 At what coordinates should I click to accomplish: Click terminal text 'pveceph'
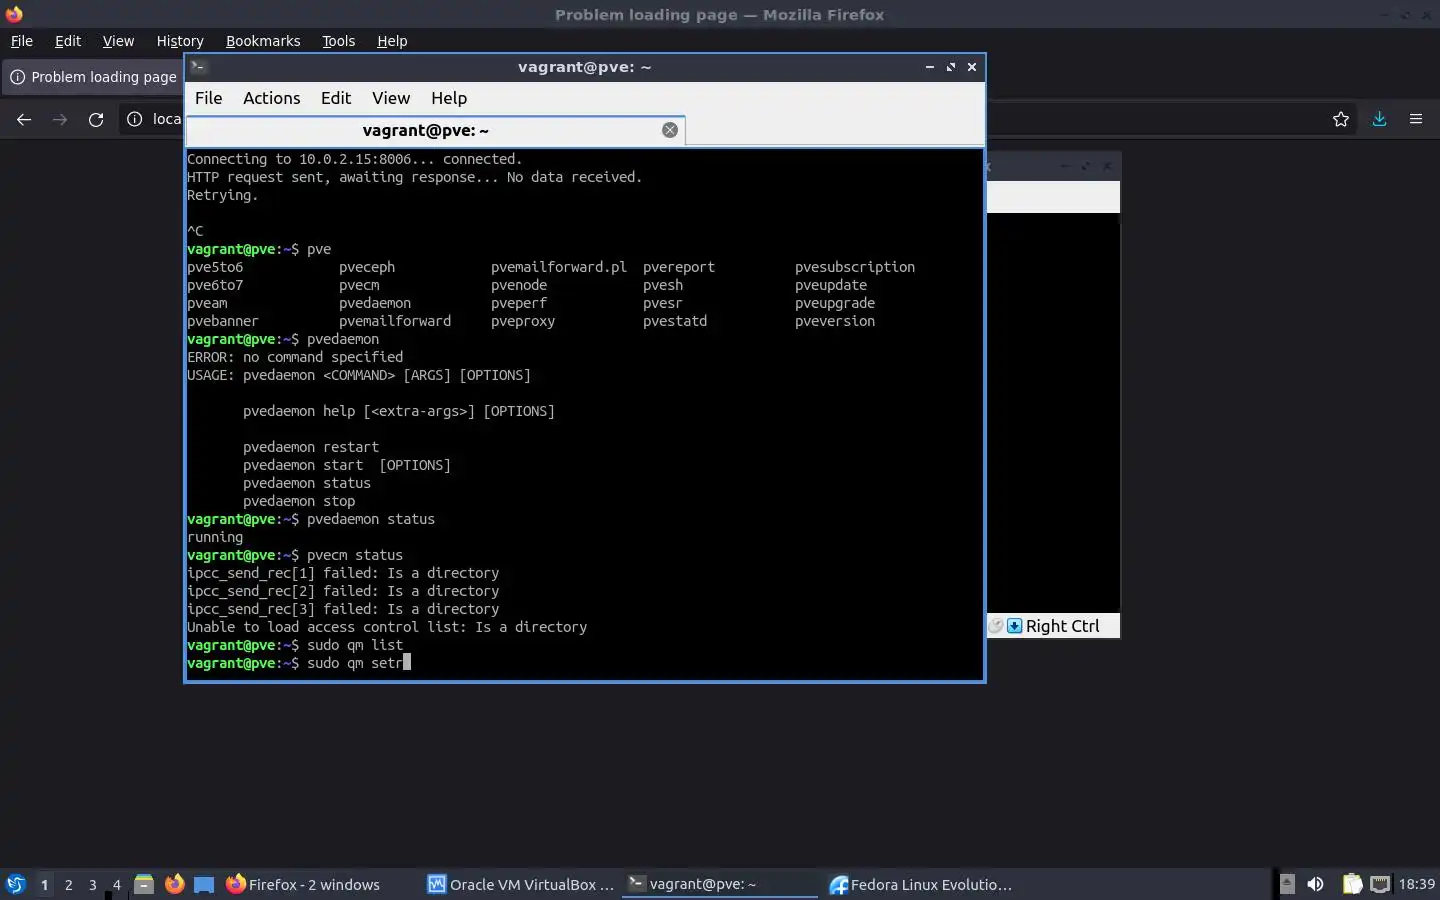(367, 267)
